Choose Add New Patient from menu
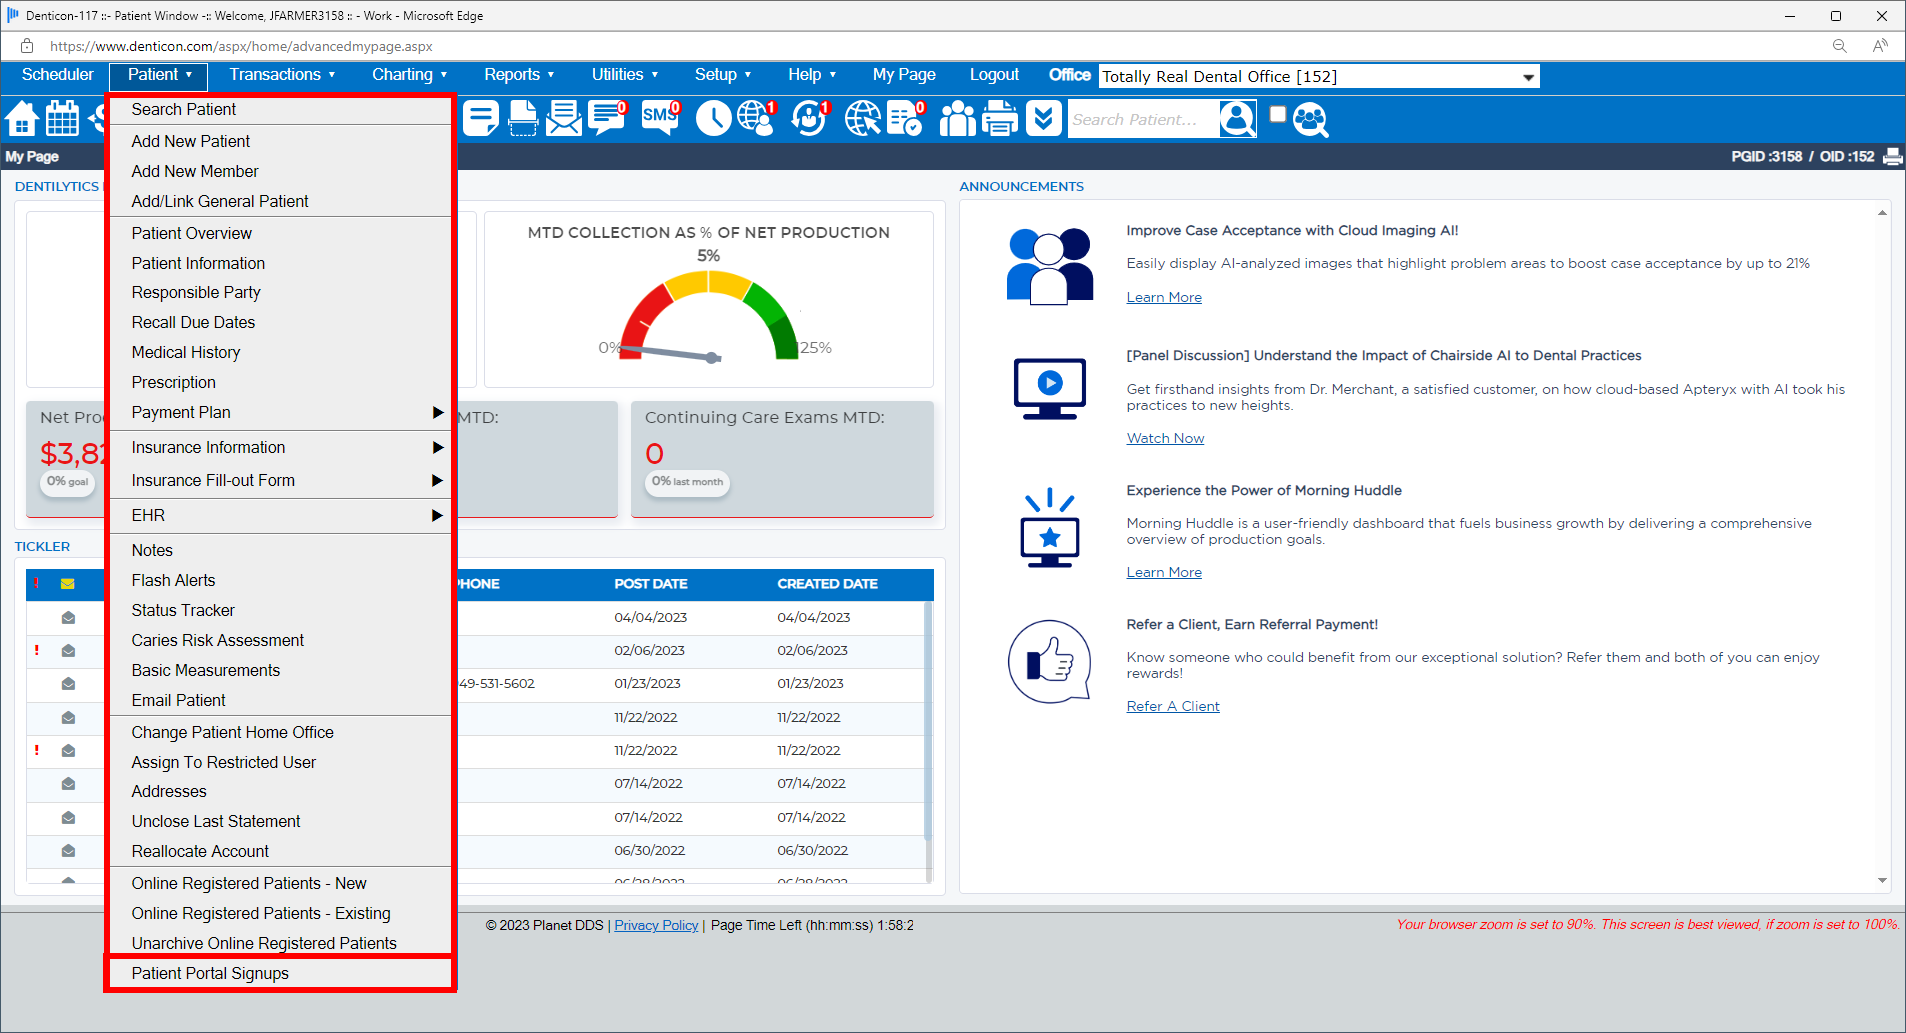The width and height of the screenshot is (1906, 1033). click(191, 141)
